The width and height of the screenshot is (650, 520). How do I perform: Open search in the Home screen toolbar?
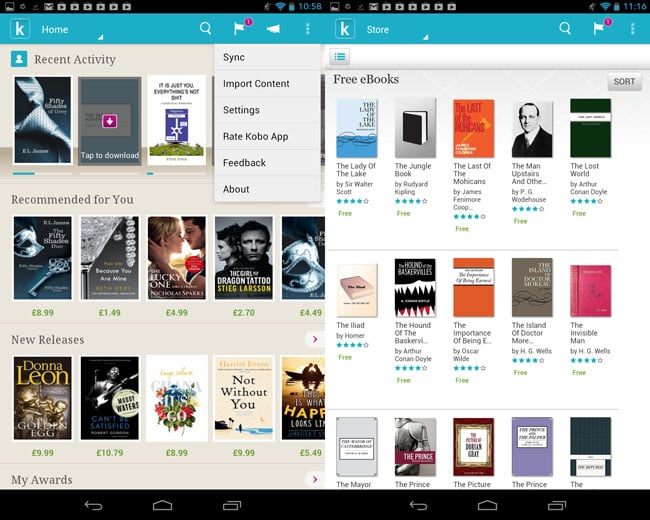(x=205, y=29)
